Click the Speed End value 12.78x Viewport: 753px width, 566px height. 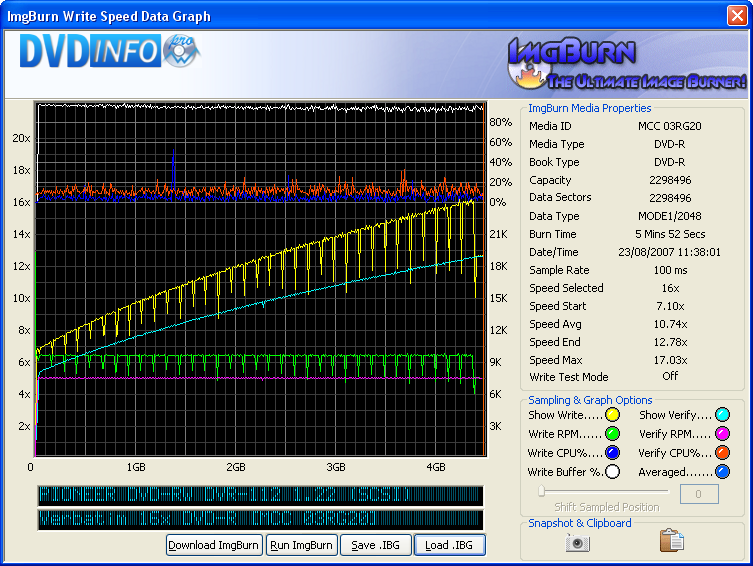click(670, 342)
